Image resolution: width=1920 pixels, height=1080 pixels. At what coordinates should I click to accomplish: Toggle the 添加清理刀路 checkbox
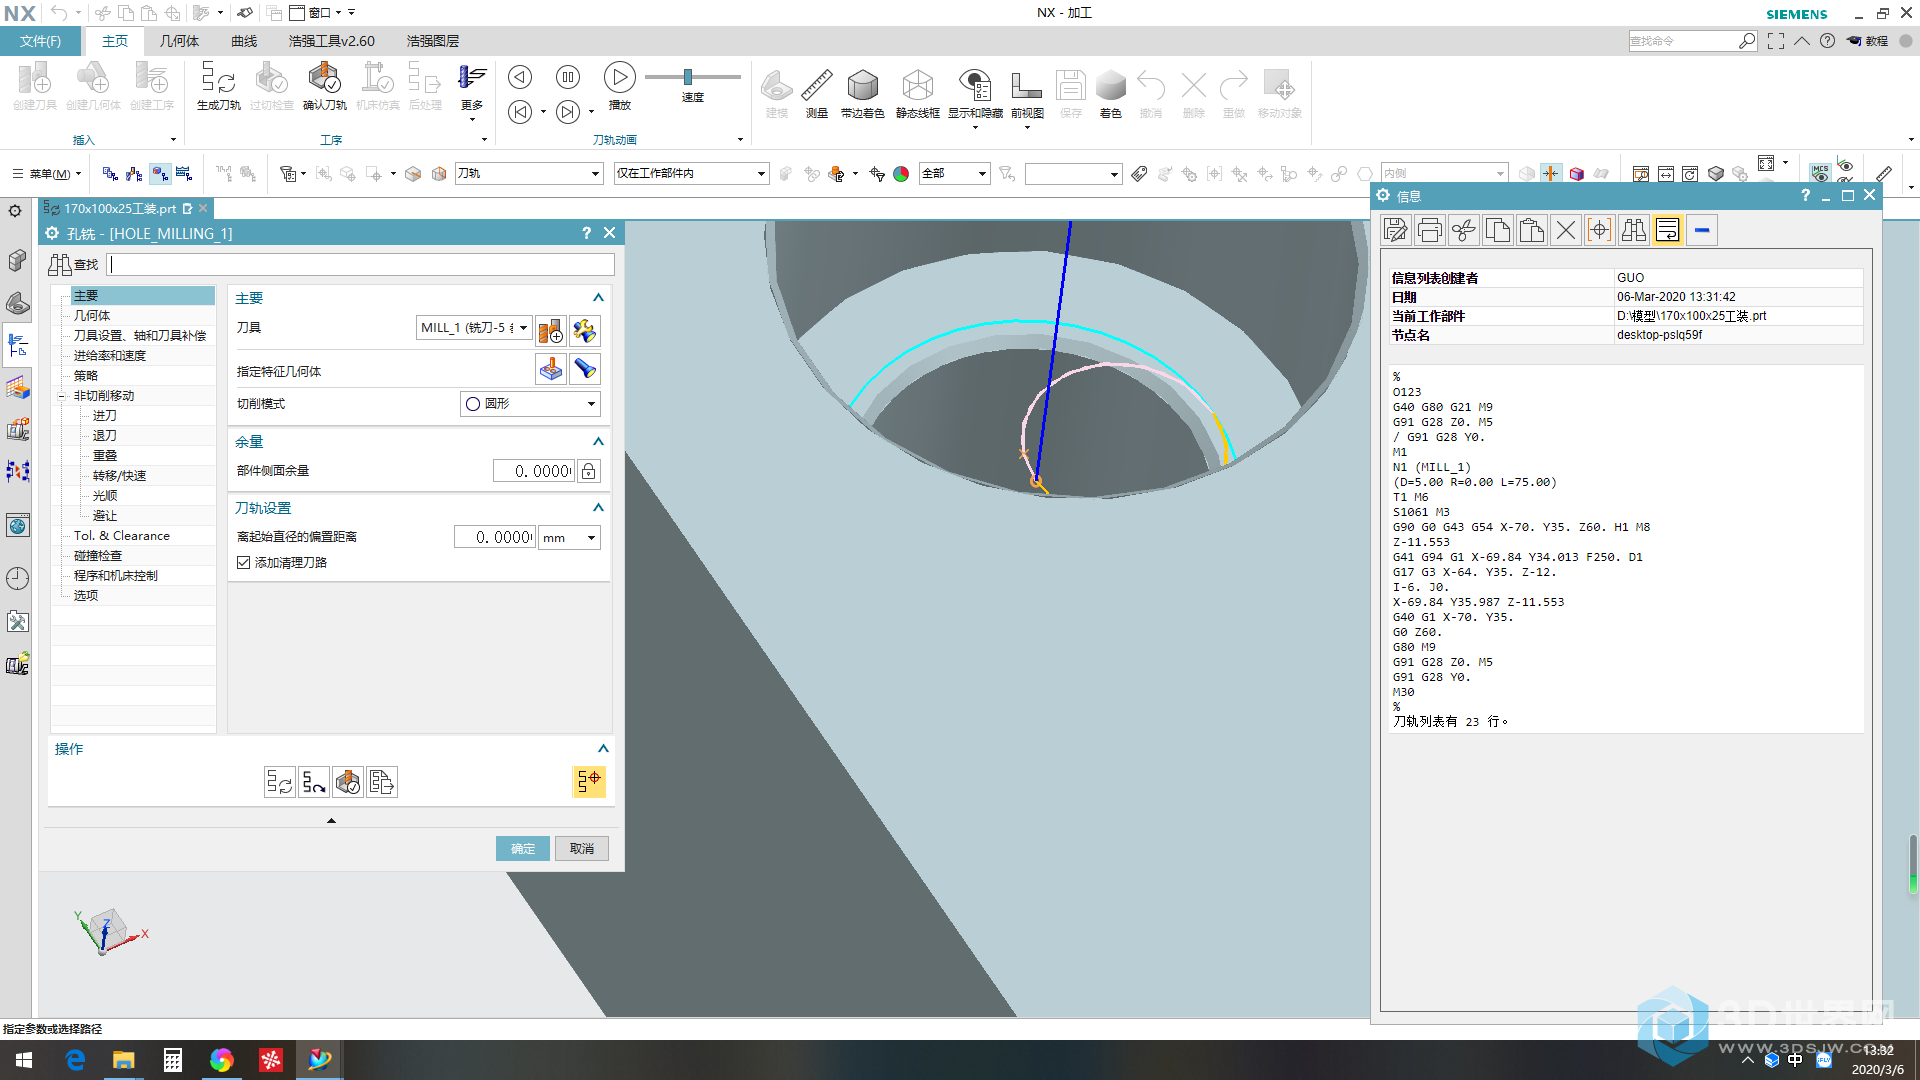[243, 563]
